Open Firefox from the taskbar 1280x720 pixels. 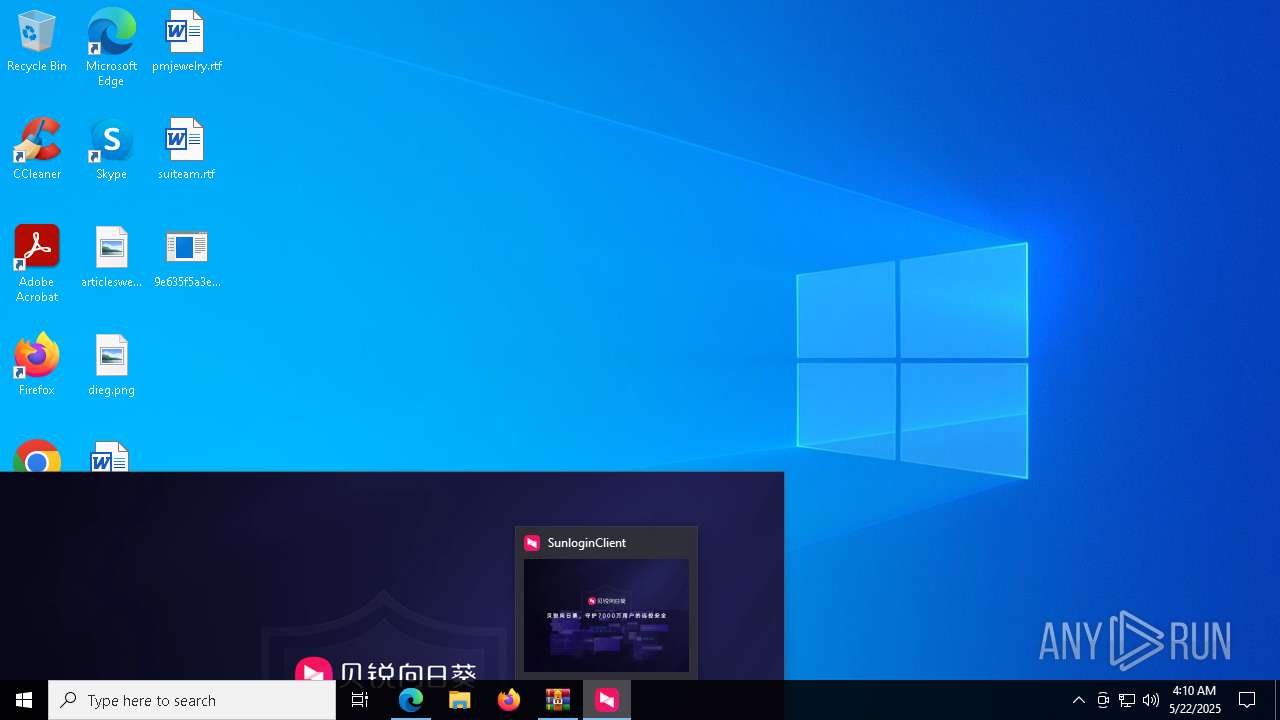[x=509, y=700]
